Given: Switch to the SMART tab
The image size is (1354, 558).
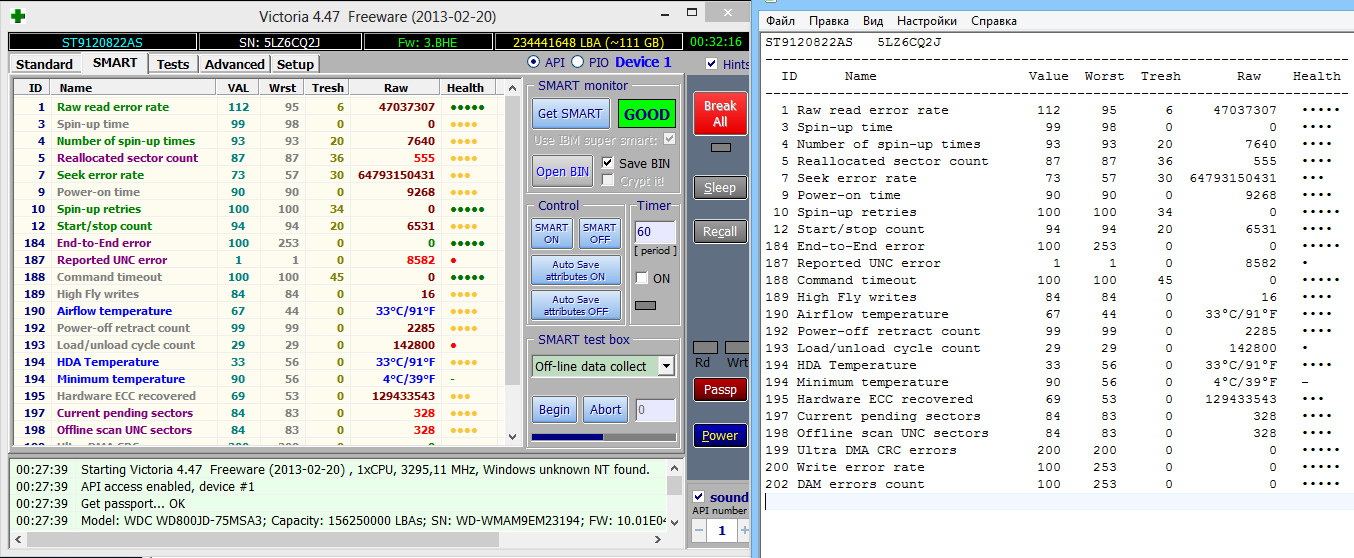Looking at the screenshot, I should coord(115,63).
